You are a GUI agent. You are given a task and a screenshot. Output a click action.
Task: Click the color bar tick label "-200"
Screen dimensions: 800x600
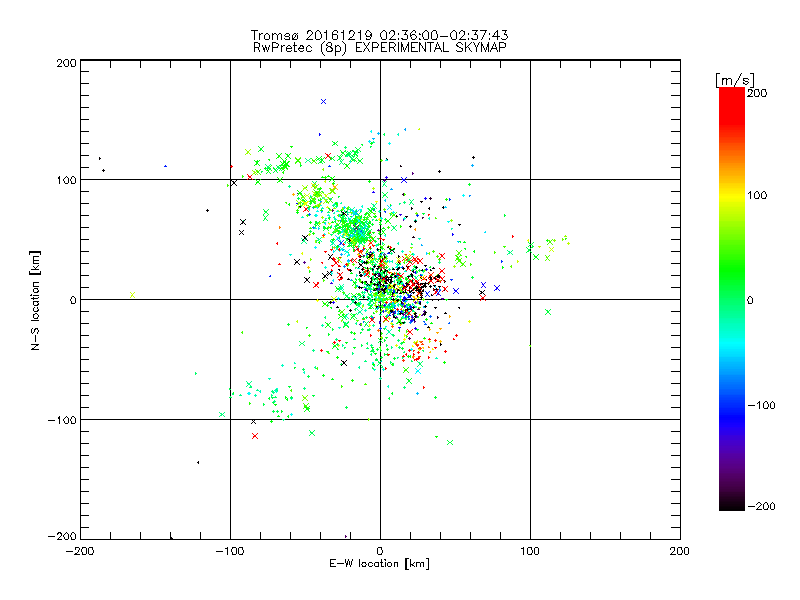point(761,506)
